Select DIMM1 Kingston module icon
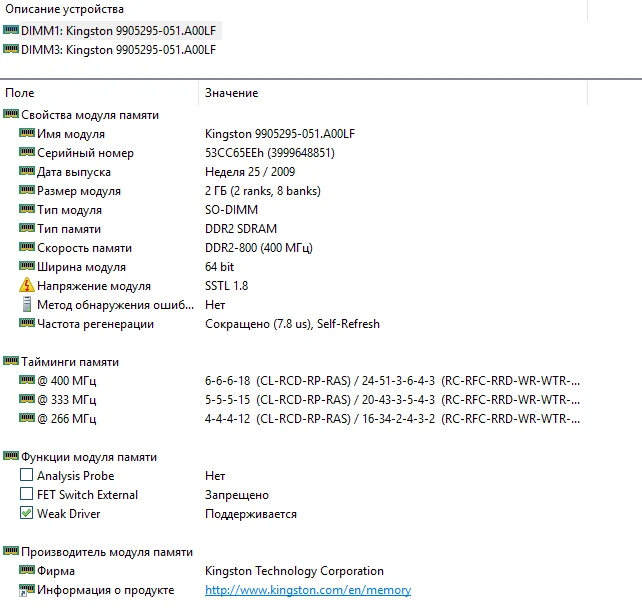The height and width of the screenshot is (613, 642). (x=11, y=30)
